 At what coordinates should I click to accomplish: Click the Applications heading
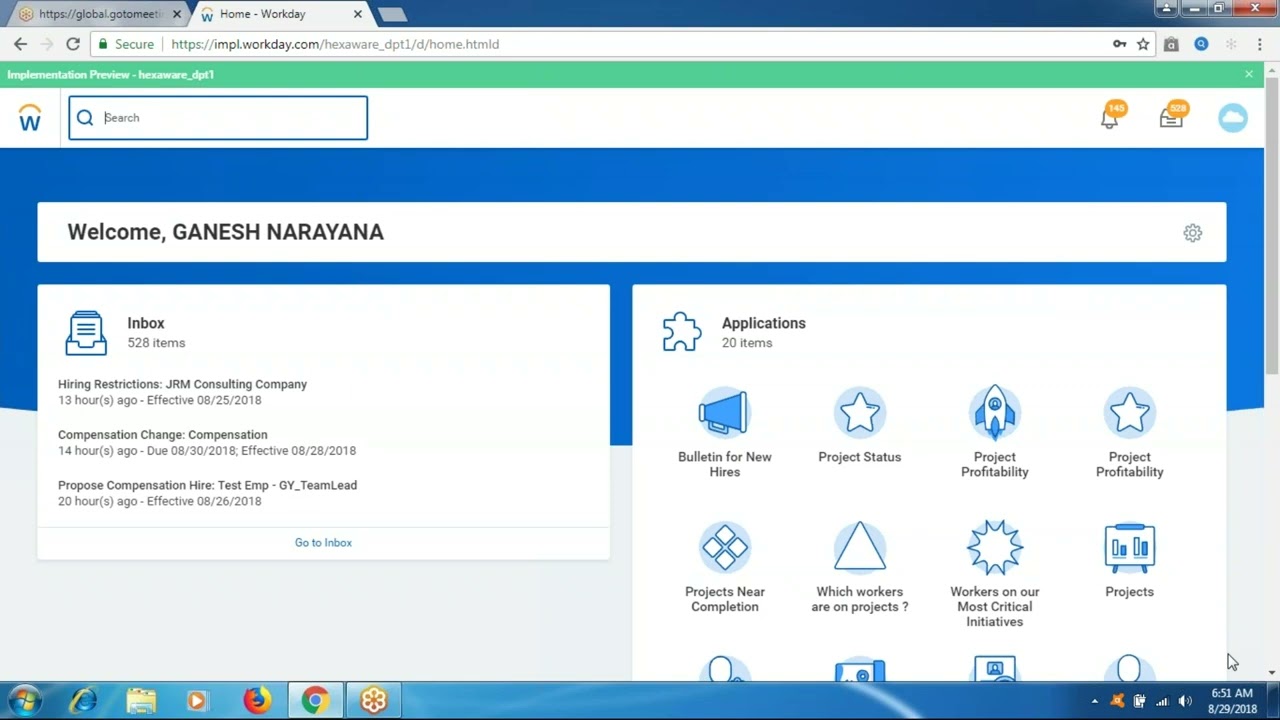coord(764,323)
